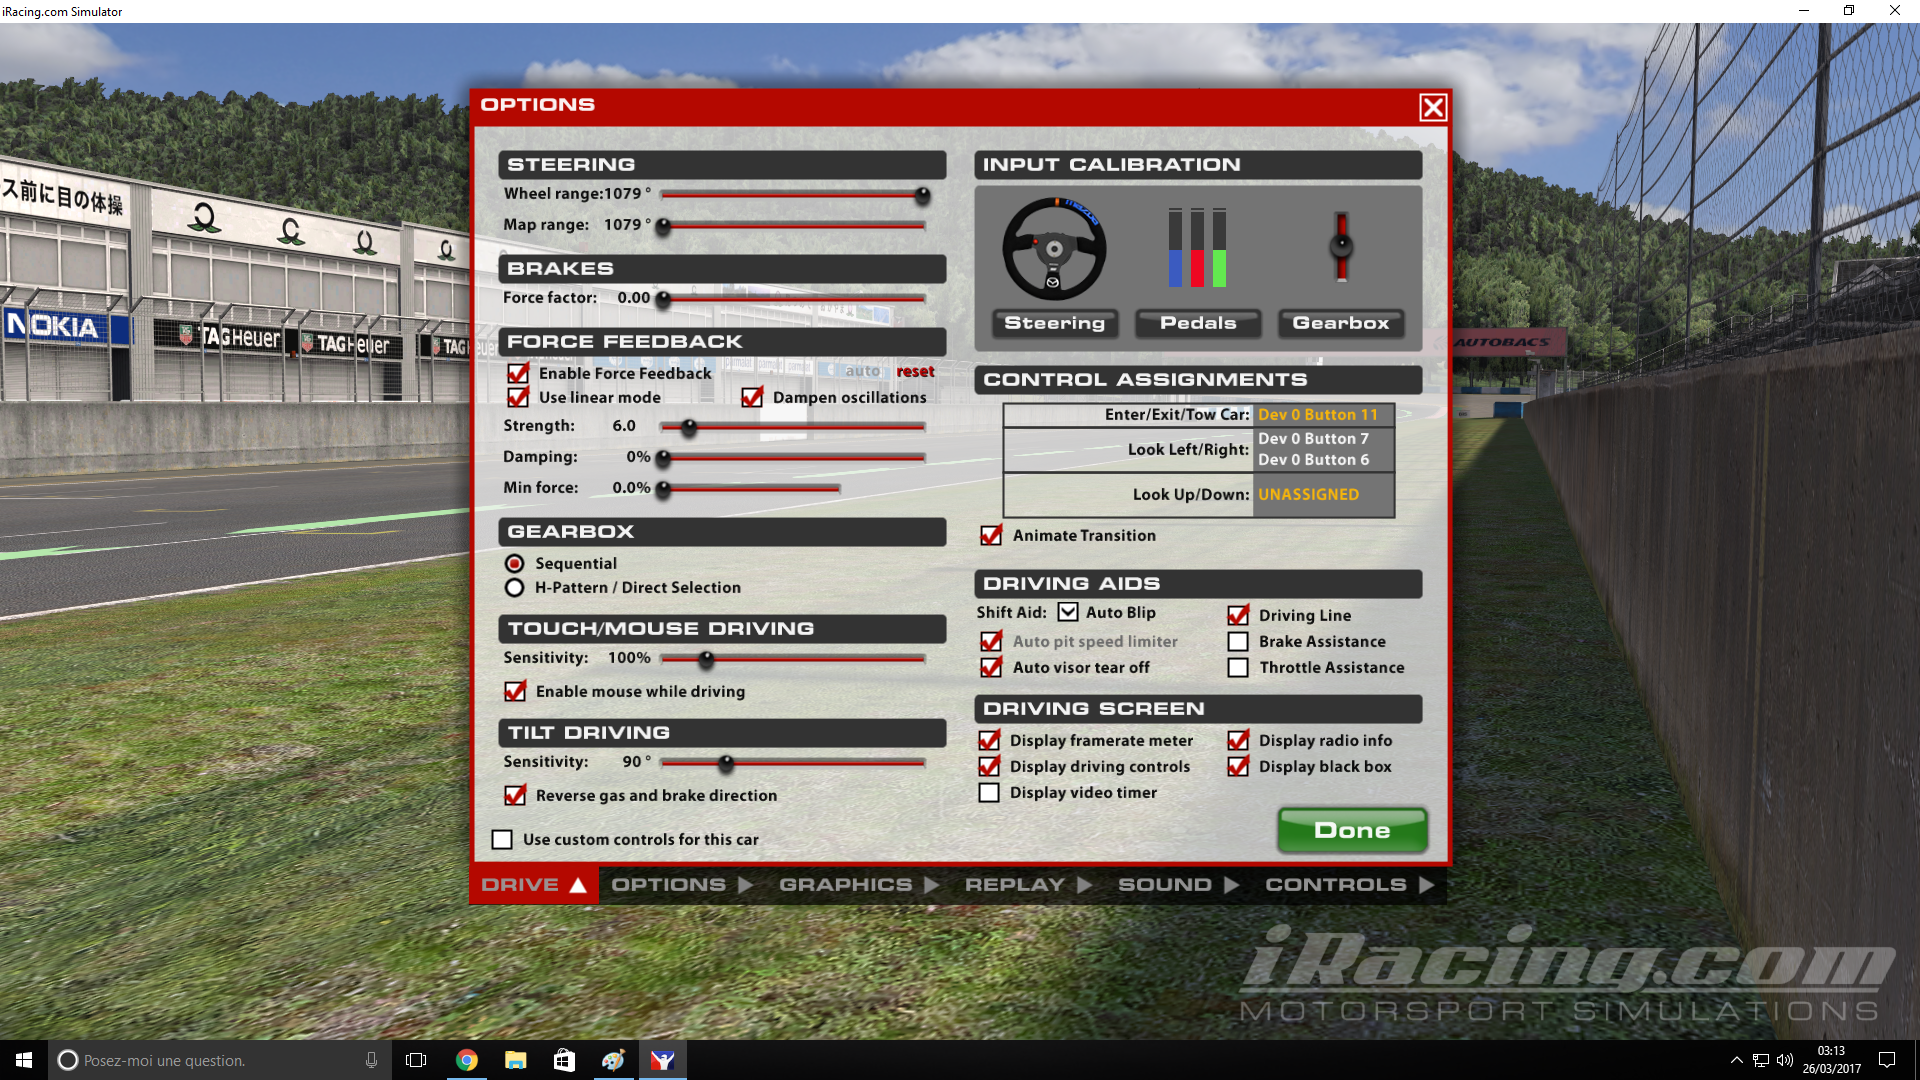Close the Options dialog with X
1920x1080 pixels.
click(1433, 107)
